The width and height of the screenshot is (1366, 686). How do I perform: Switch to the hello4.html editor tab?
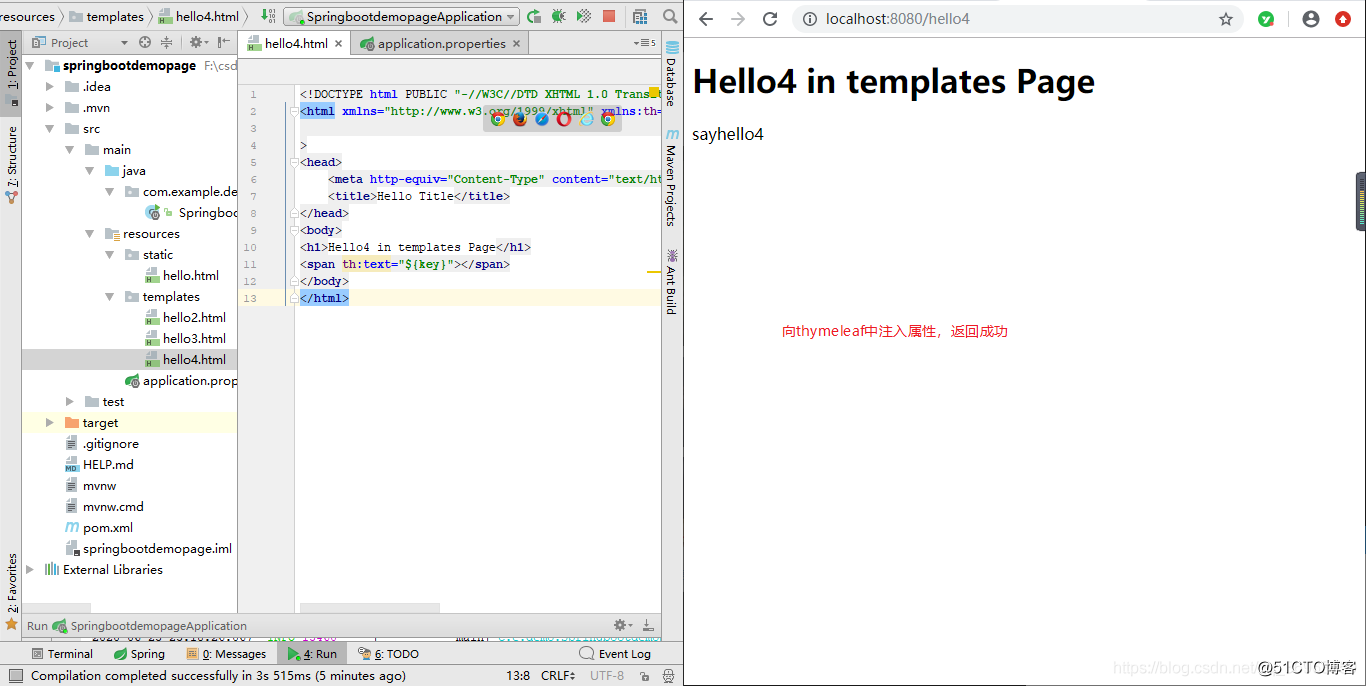tap(295, 43)
